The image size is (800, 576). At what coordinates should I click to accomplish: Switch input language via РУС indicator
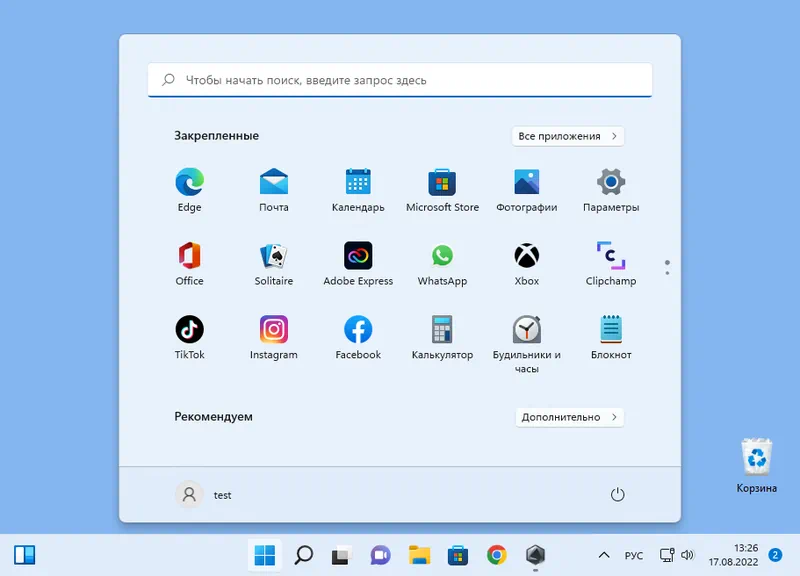coord(634,555)
